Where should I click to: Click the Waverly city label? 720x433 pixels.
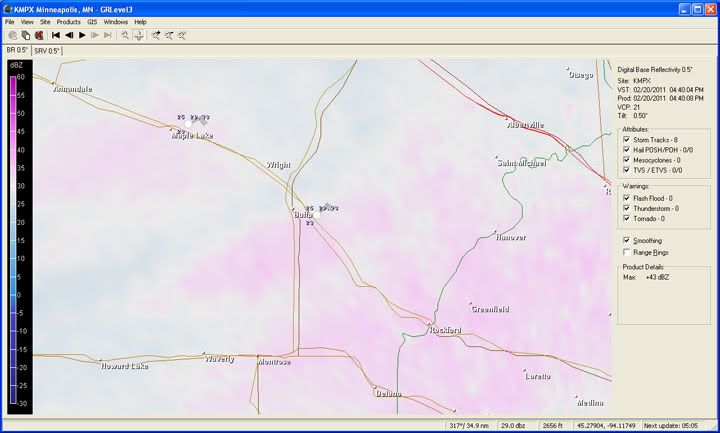219,359
